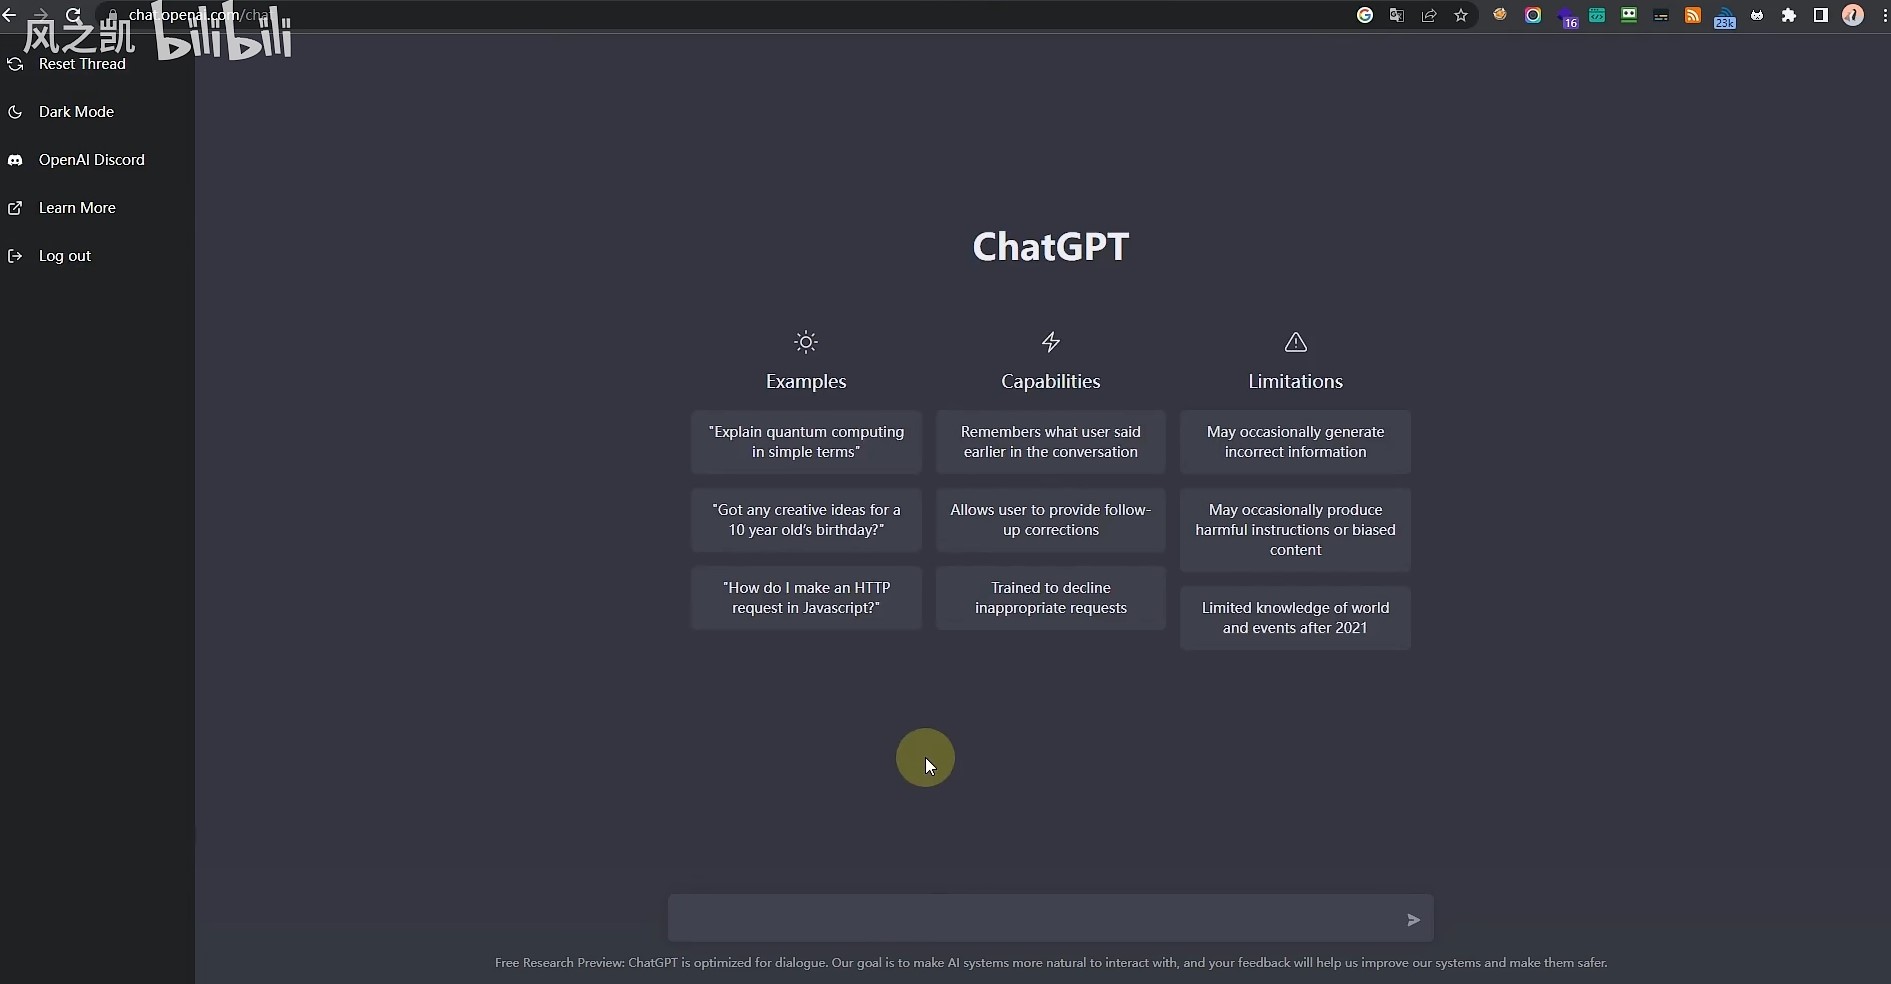The image size is (1891, 984).
Task: Click the green robot face extension icon
Action: click(x=1629, y=15)
